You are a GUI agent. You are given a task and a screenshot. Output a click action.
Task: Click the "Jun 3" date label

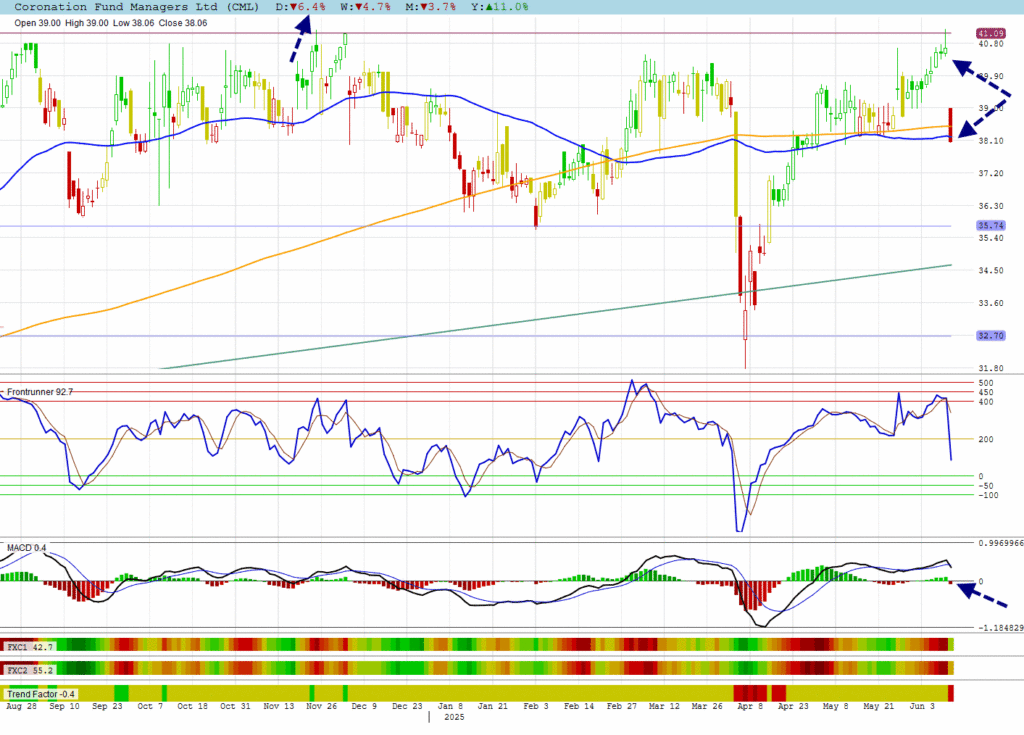tap(922, 706)
